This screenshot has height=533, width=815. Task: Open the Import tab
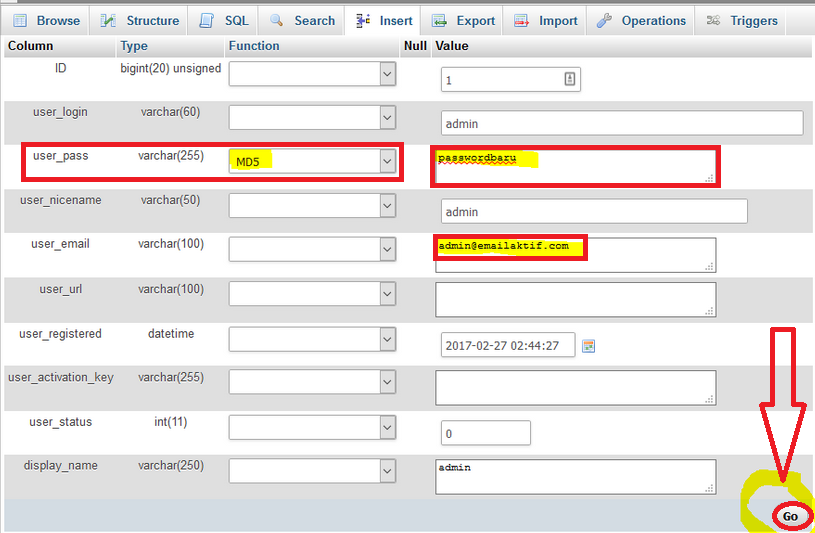545,21
